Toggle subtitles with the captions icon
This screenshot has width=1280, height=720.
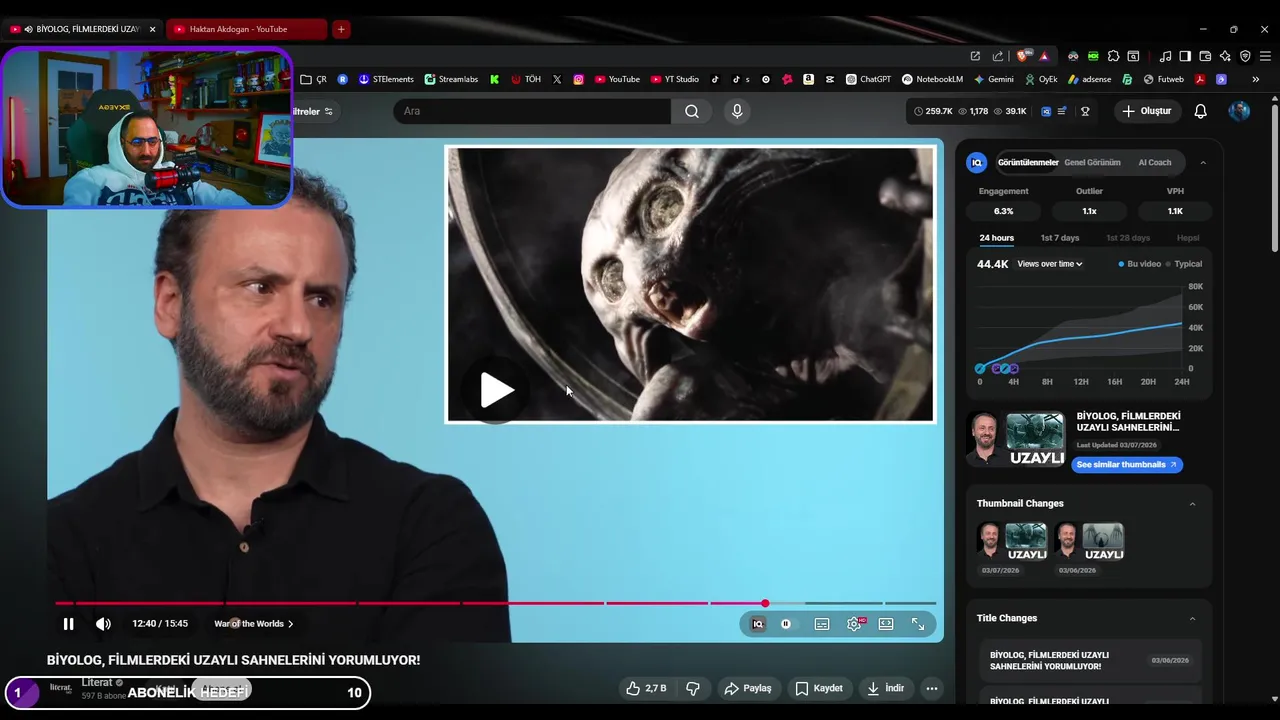[x=822, y=624]
